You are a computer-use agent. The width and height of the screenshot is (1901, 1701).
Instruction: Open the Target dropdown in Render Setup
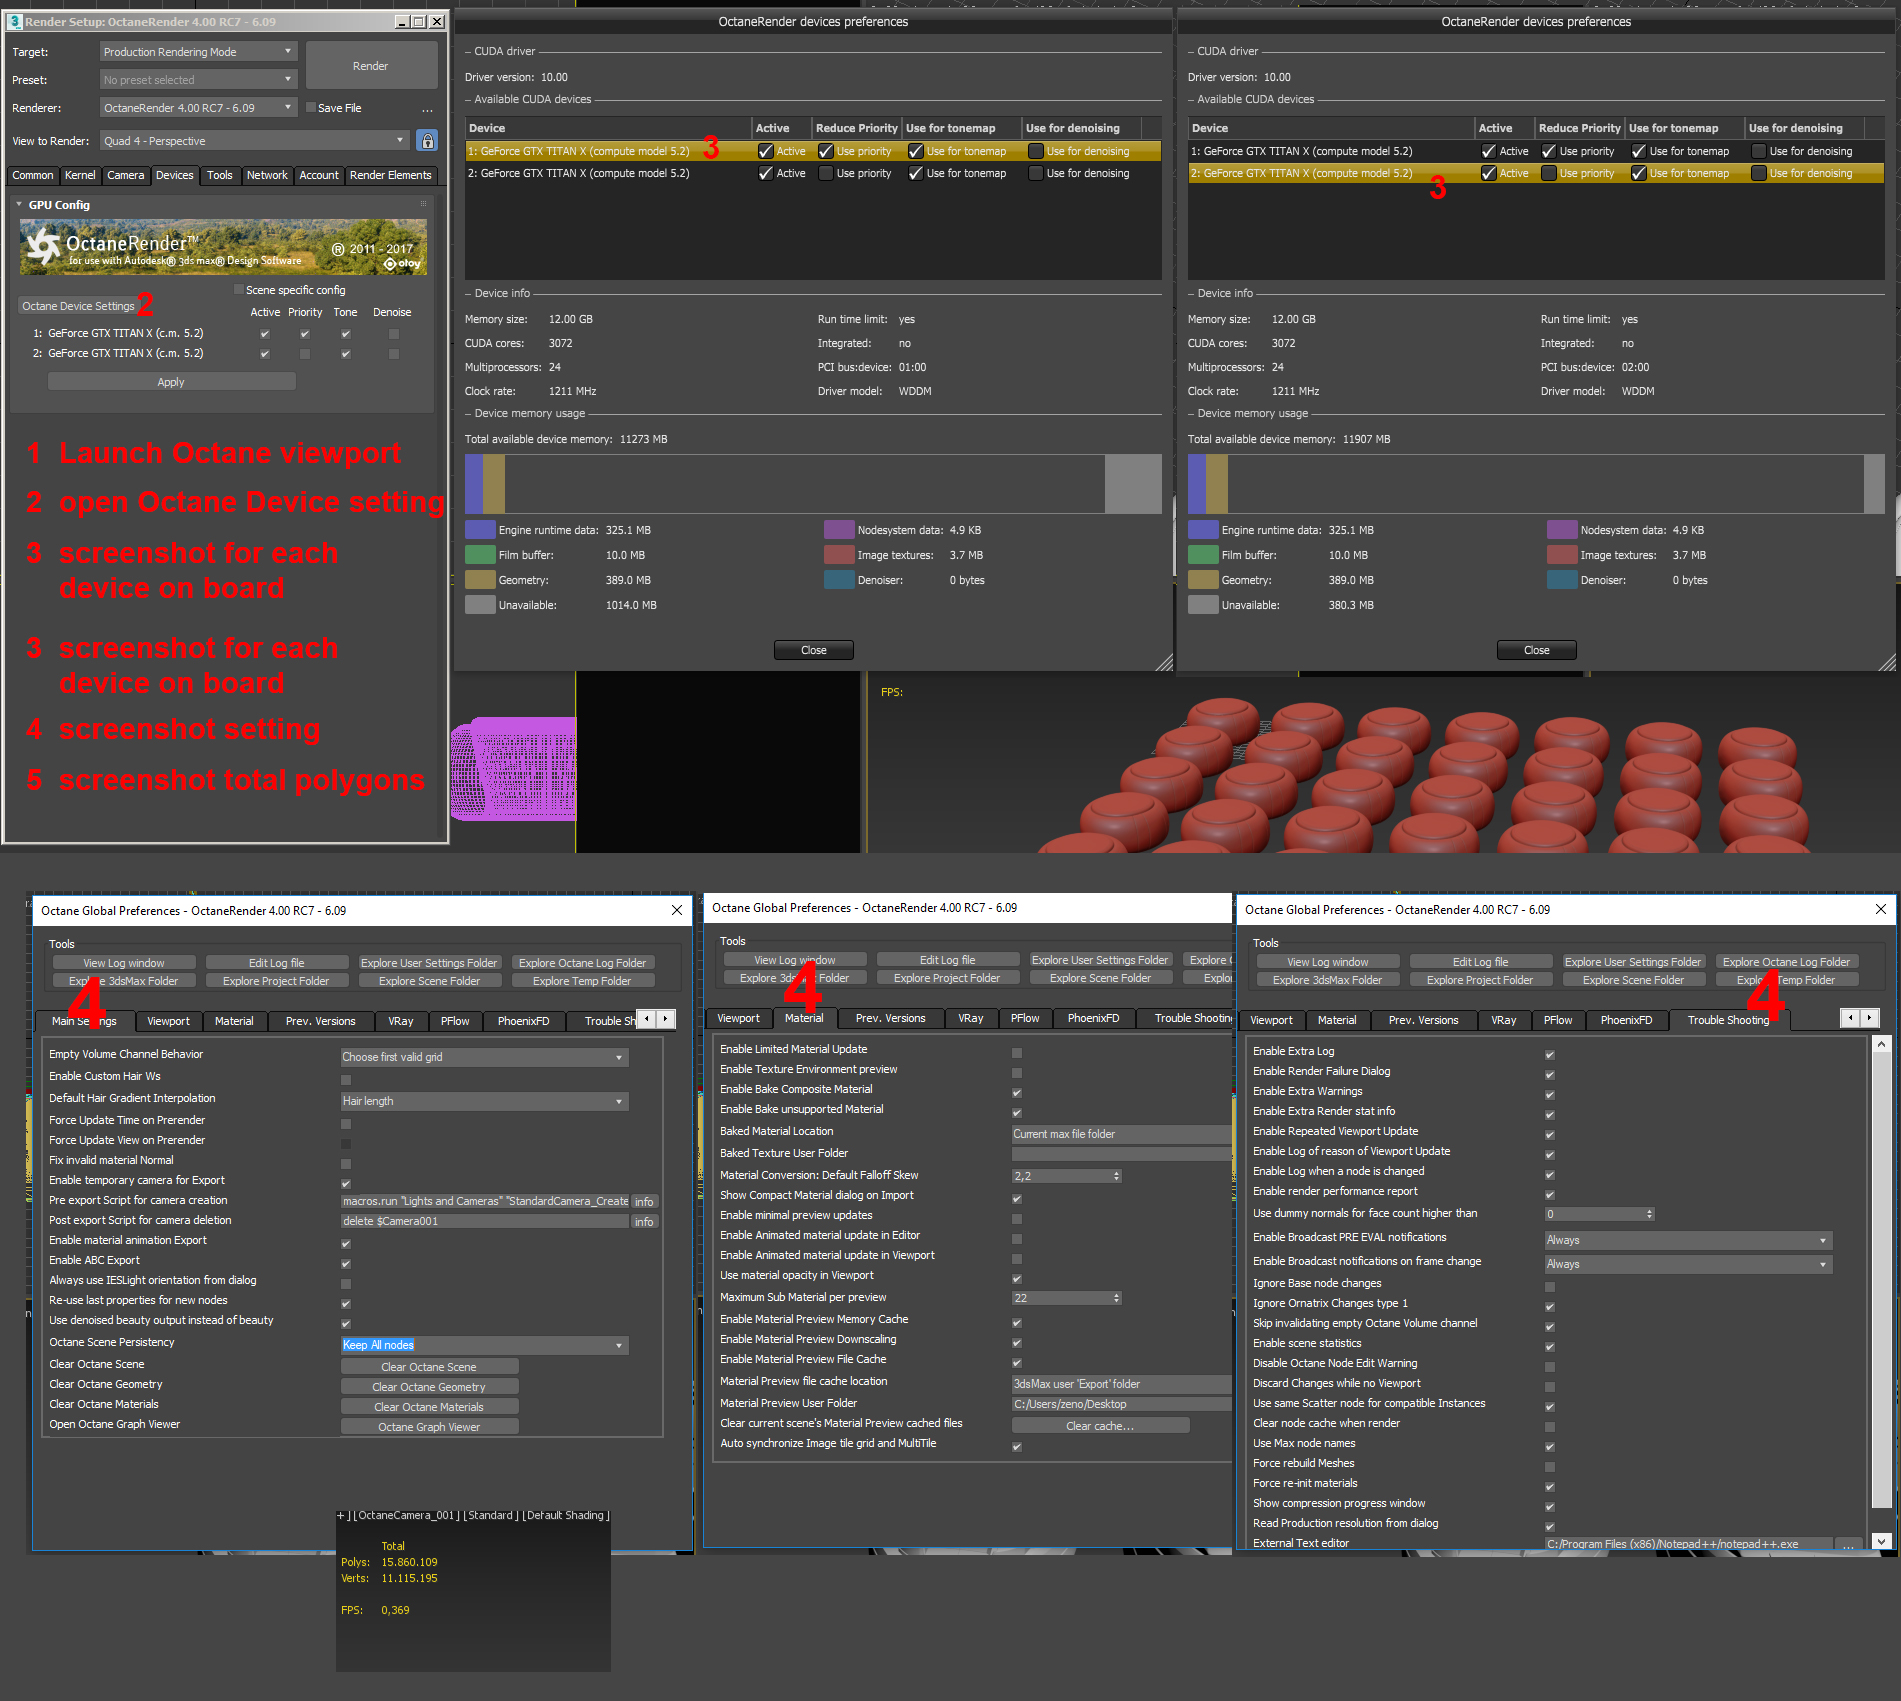(x=199, y=52)
